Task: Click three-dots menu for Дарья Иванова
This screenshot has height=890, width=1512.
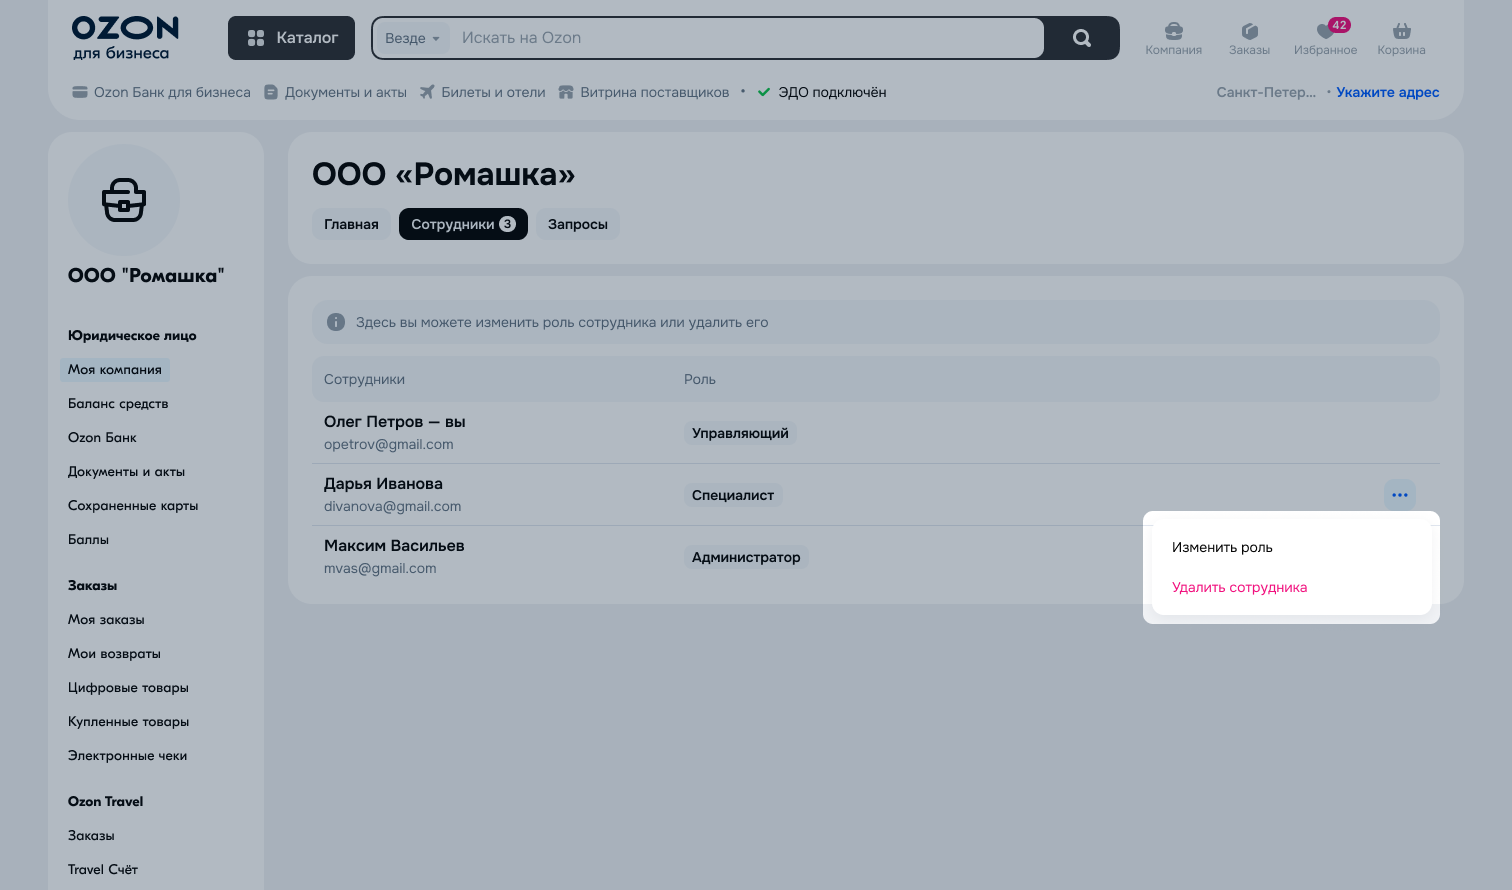Action: tap(1399, 495)
